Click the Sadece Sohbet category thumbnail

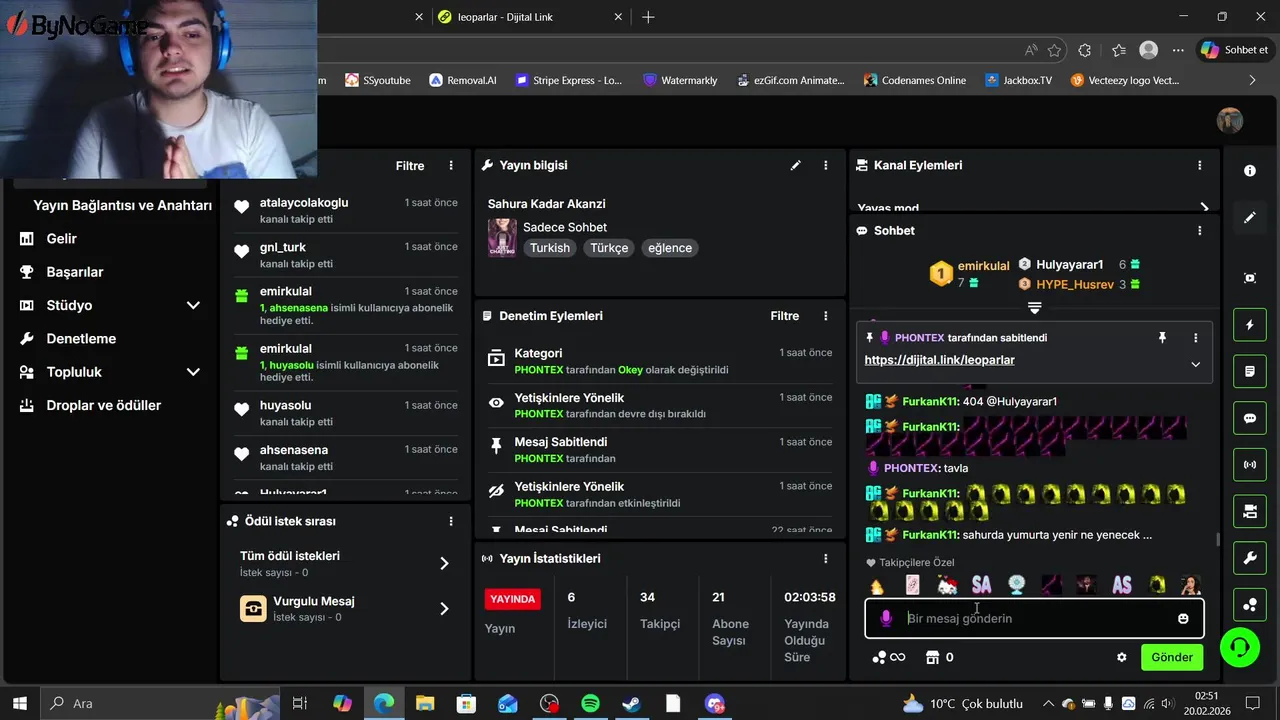[x=502, y=238]
